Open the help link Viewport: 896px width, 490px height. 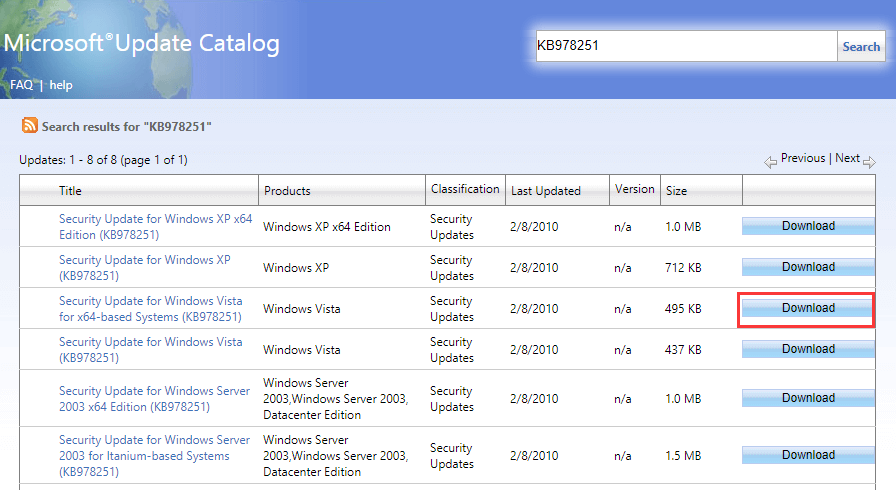(x=61, y=85)
